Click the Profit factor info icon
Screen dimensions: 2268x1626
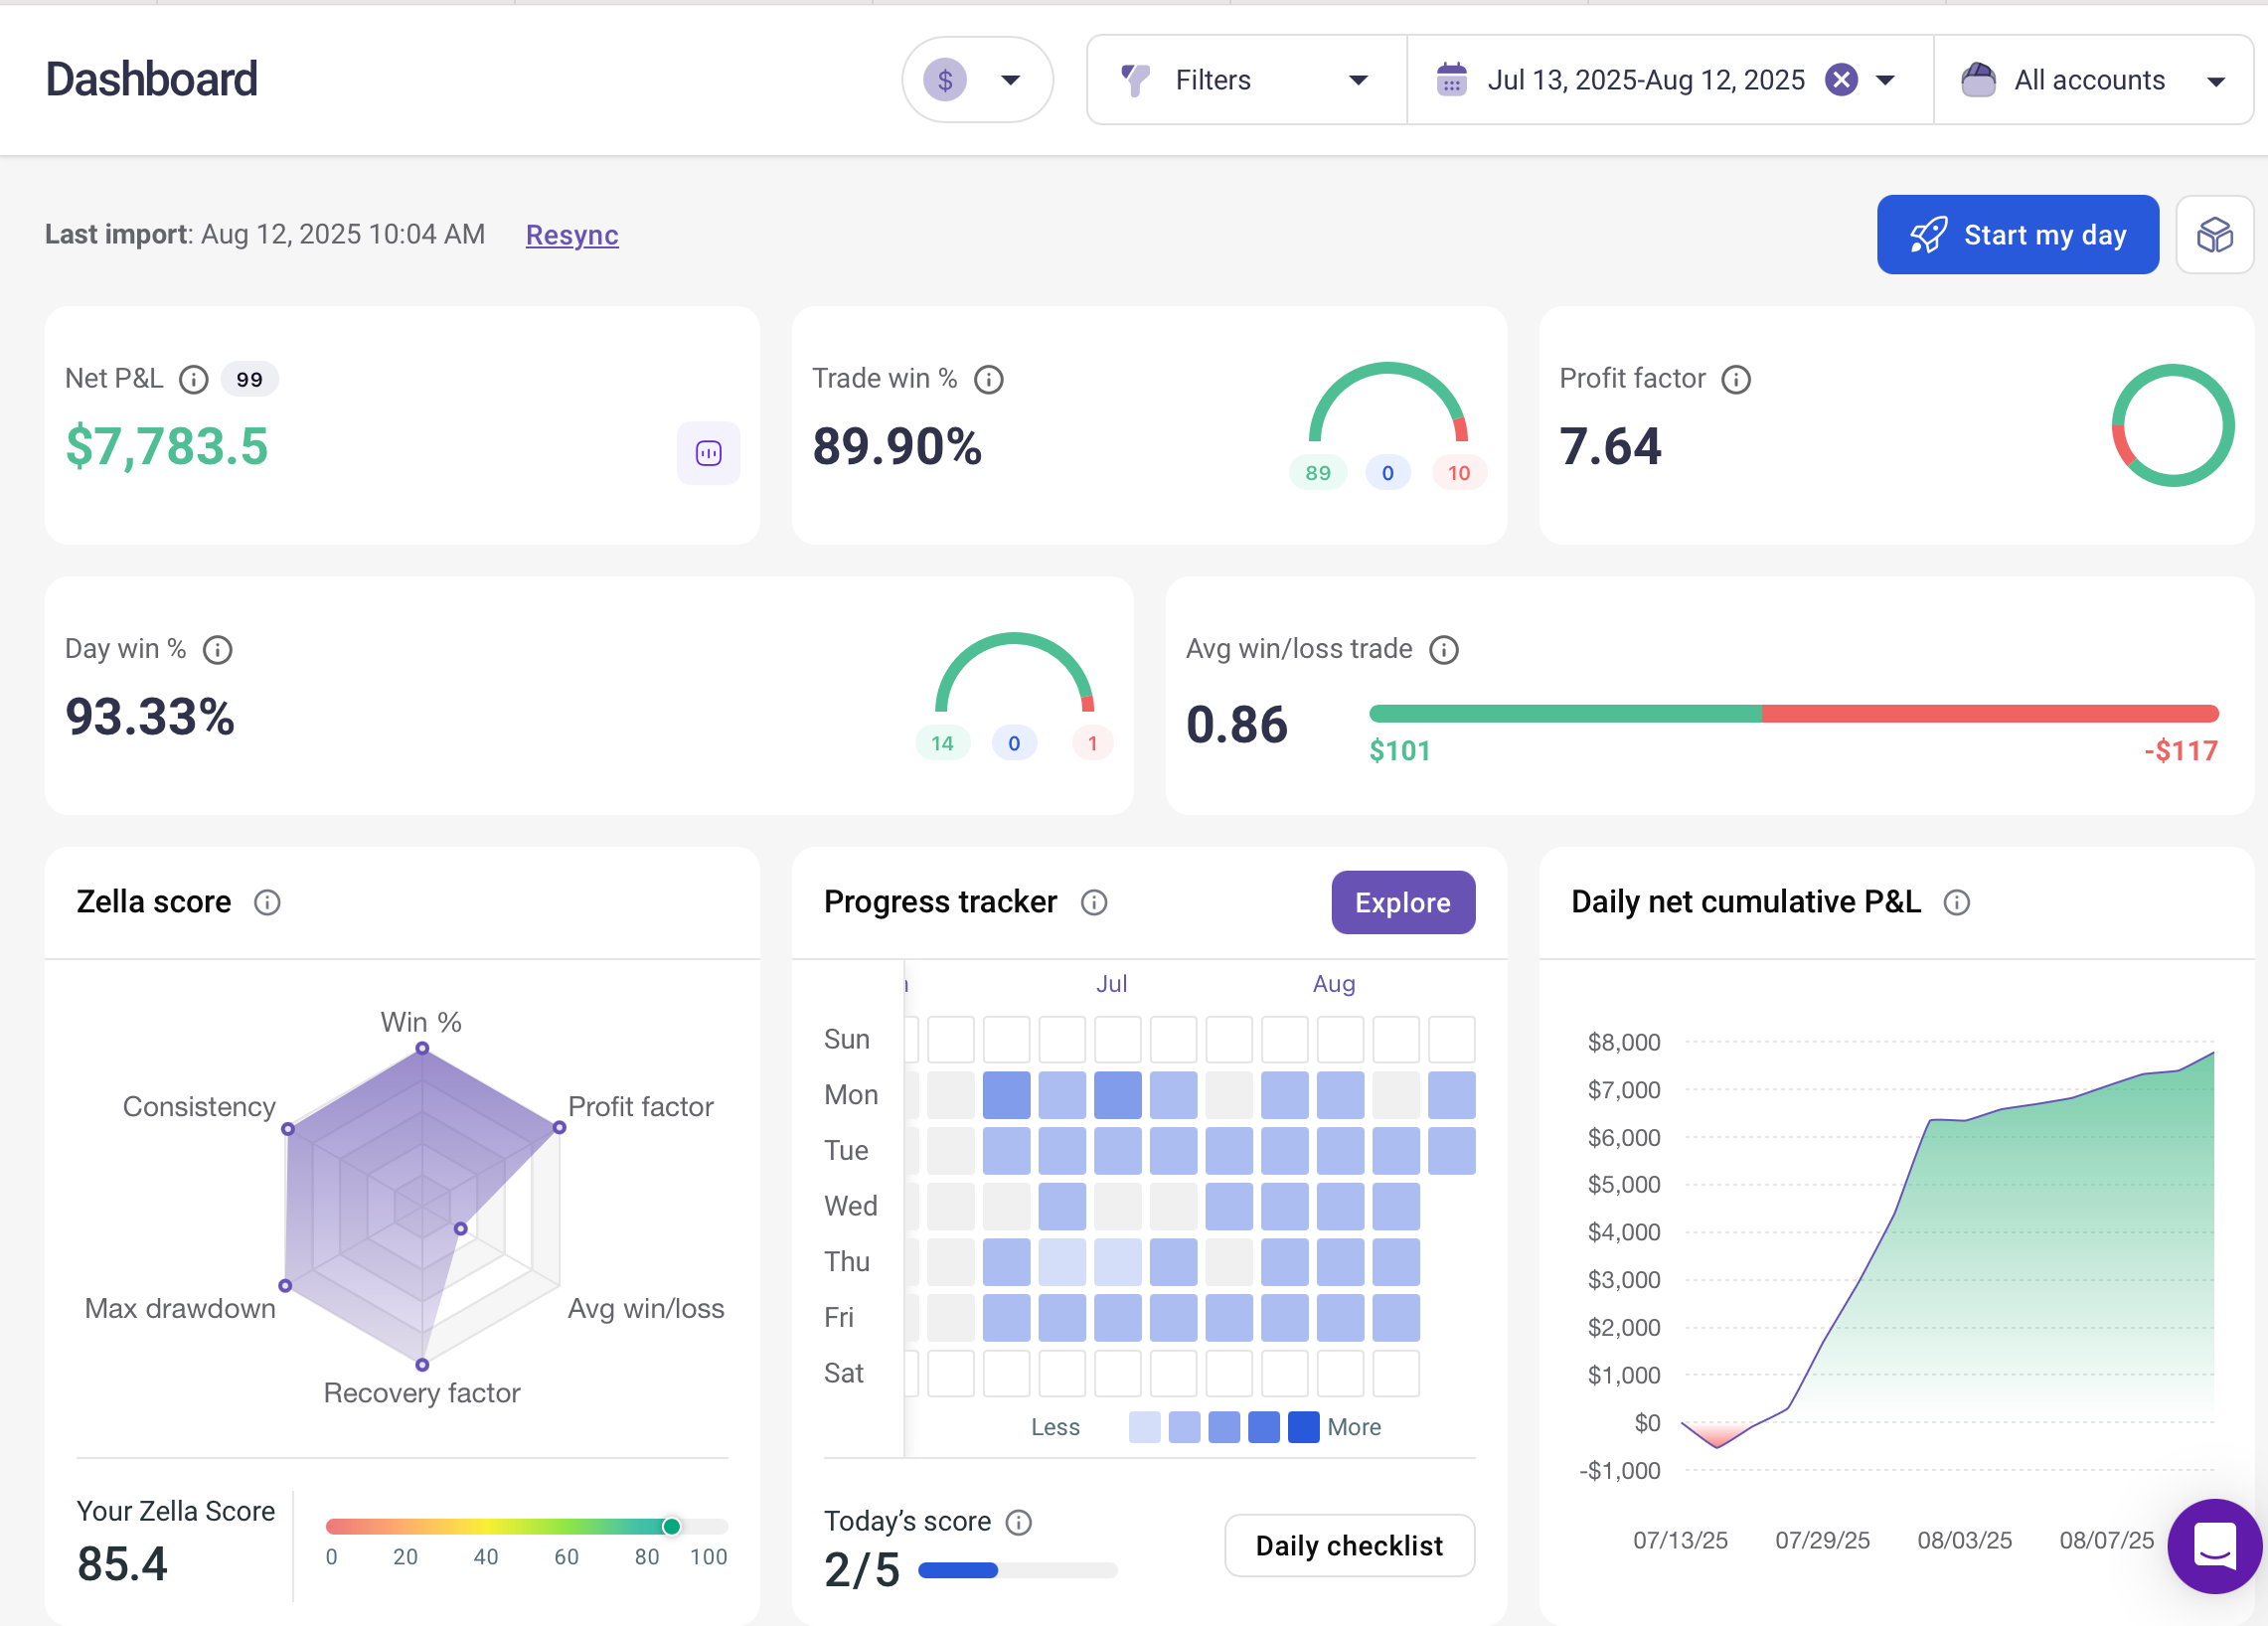1735,380
